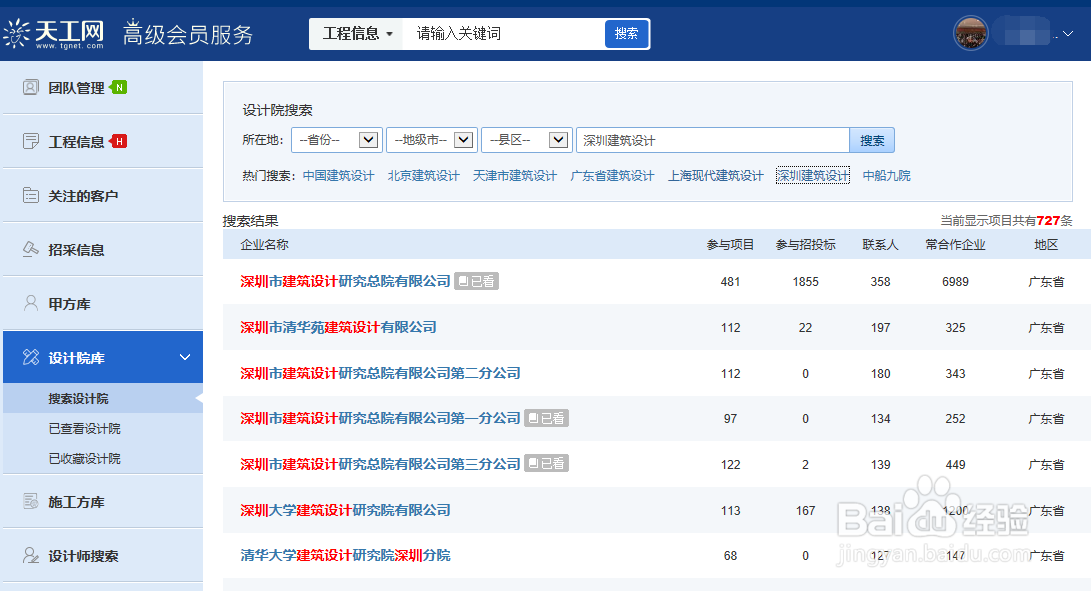Click the 甲方库 person icon
Viewport: 1091px width, 591px height.
click(31, 303)
